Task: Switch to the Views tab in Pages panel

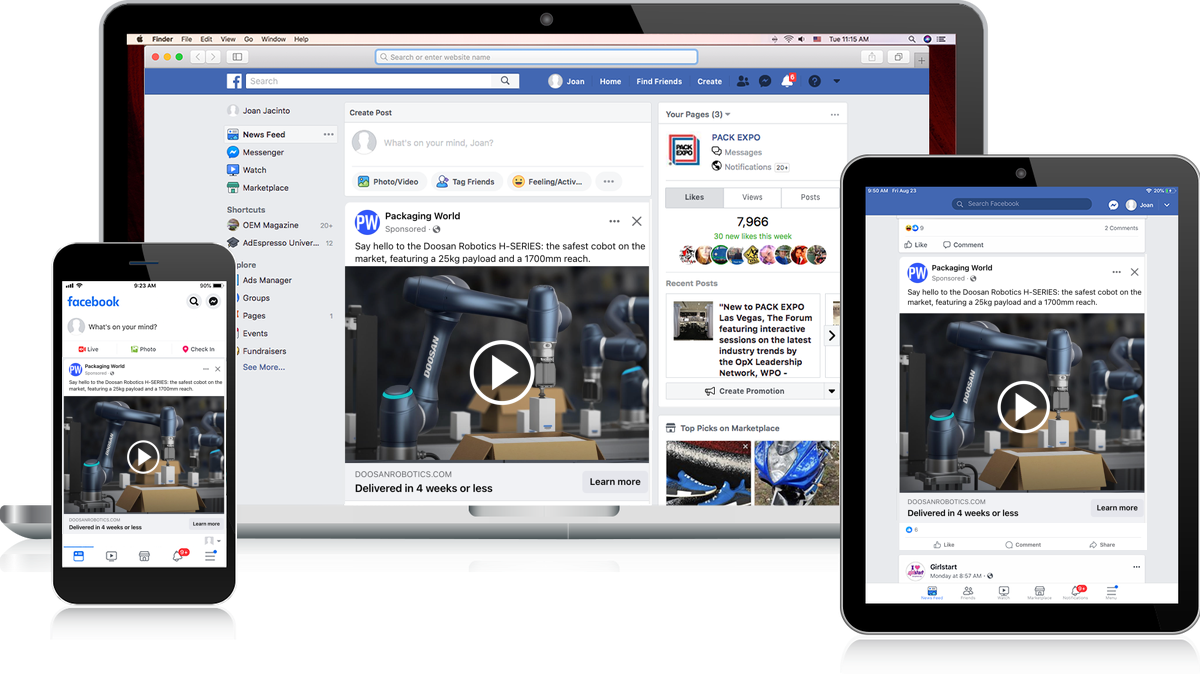Action: (x=752, y=197)
